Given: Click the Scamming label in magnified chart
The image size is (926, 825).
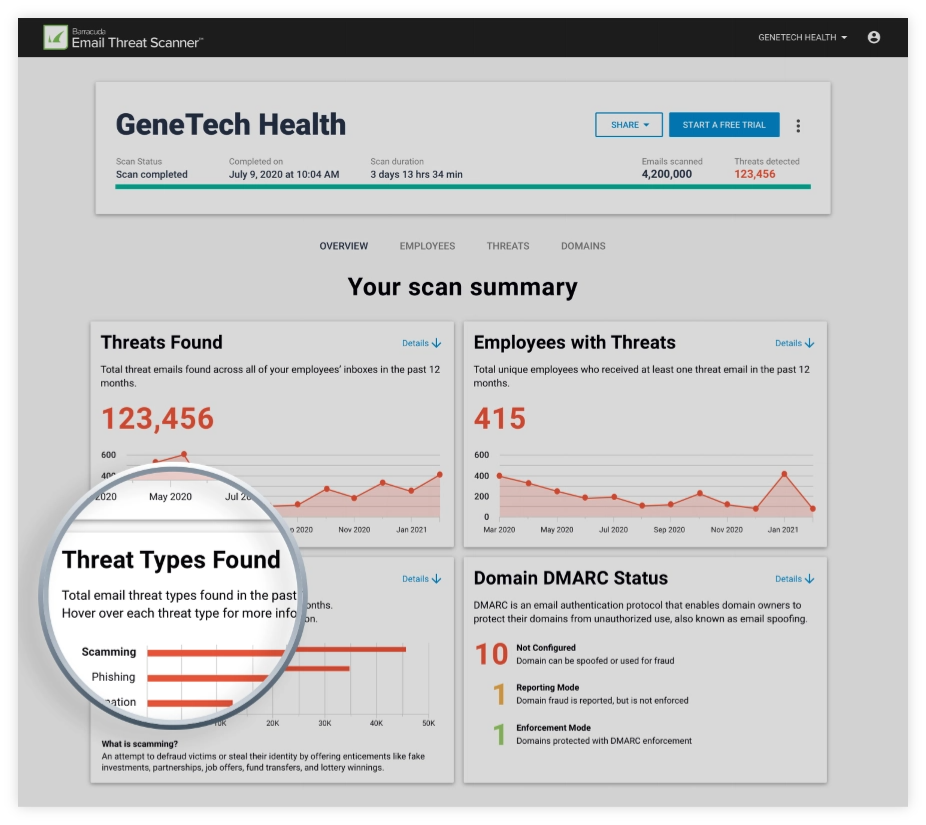Looking at the screenshot, I should point(109,651).
